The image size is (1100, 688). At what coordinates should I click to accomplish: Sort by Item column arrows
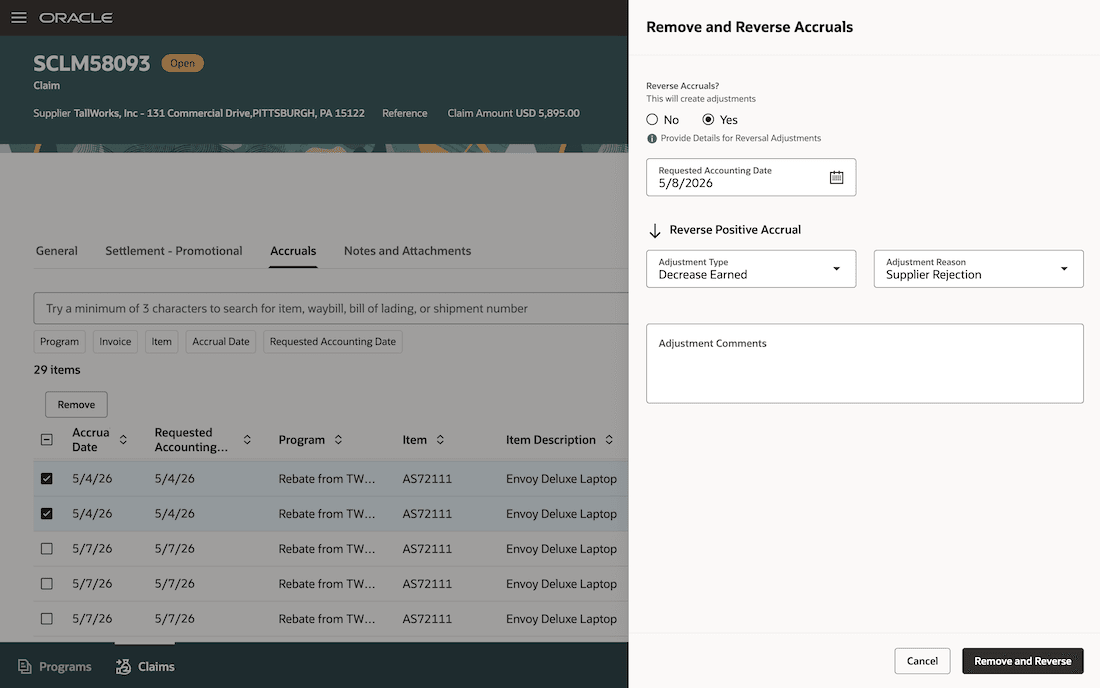coord(440,440)
